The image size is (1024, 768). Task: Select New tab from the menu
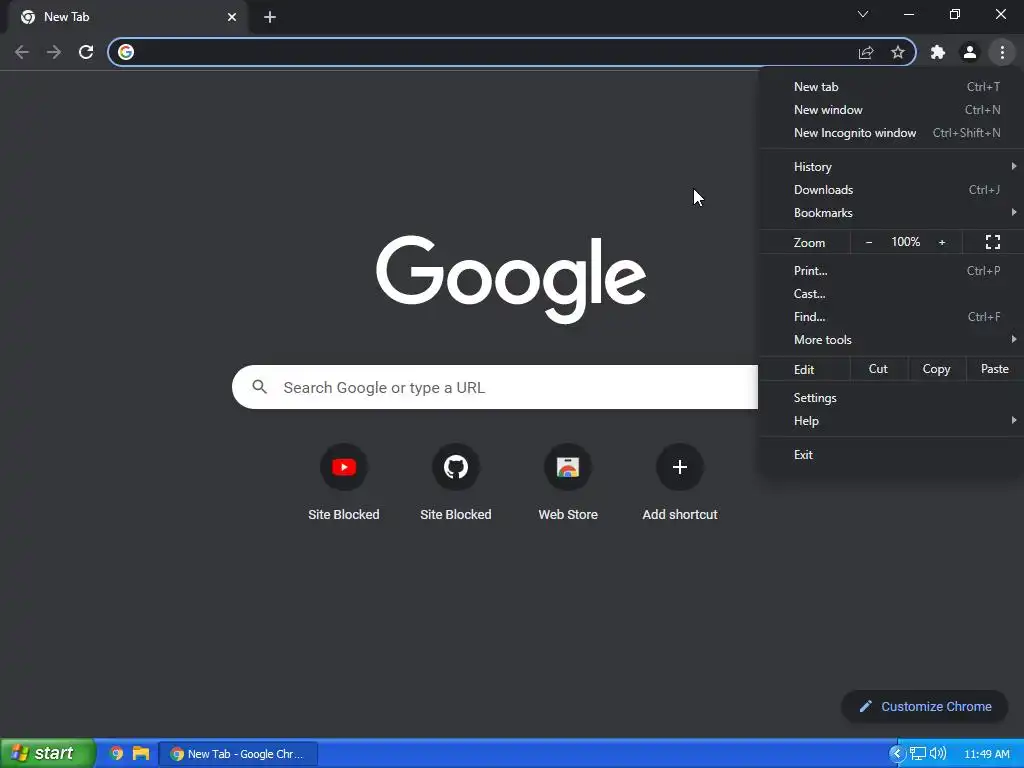891,87
